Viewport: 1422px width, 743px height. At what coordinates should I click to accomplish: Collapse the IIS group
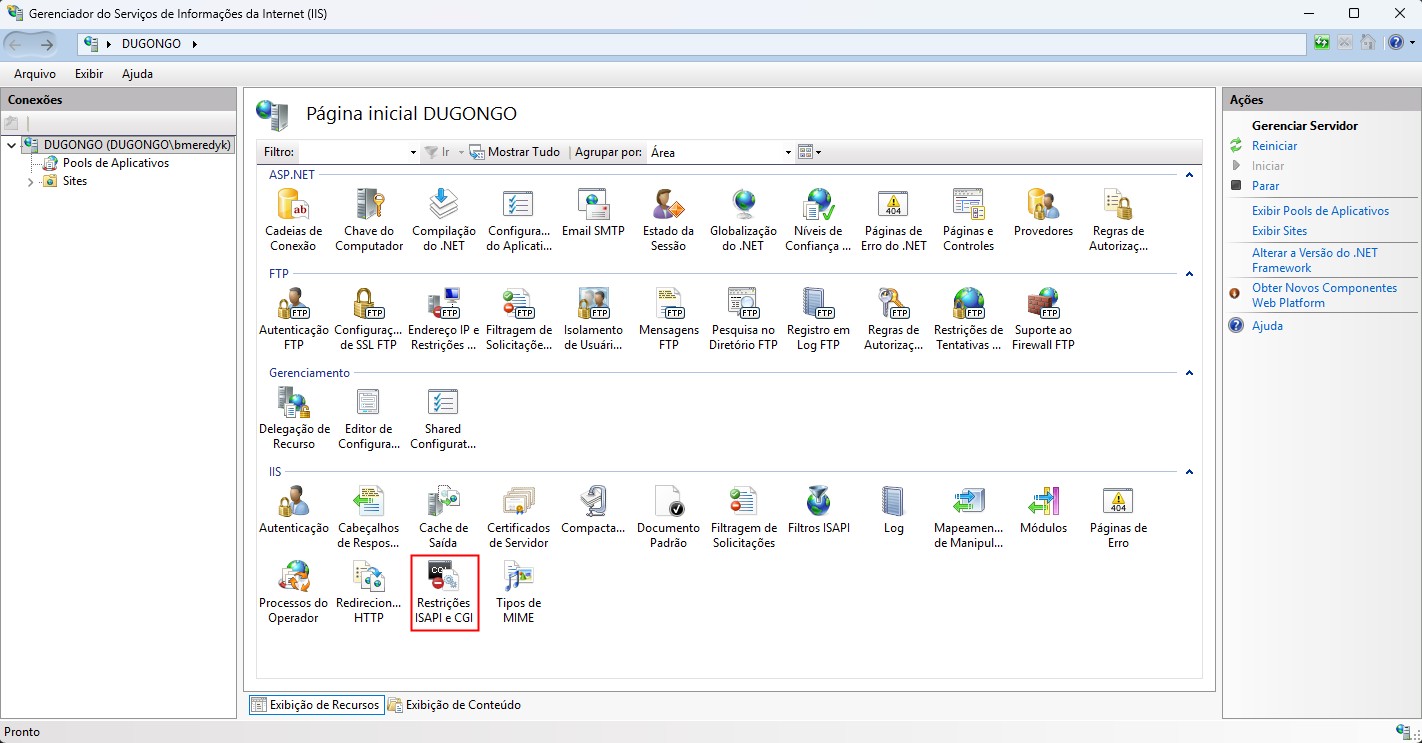pos(1189,472)
